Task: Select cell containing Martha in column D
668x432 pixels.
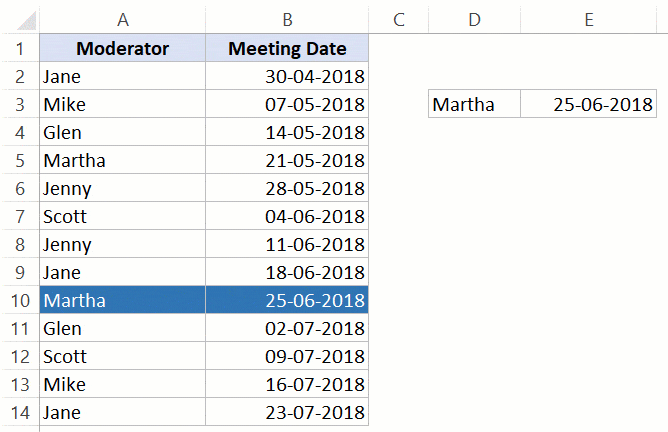Action: point(475,104)
